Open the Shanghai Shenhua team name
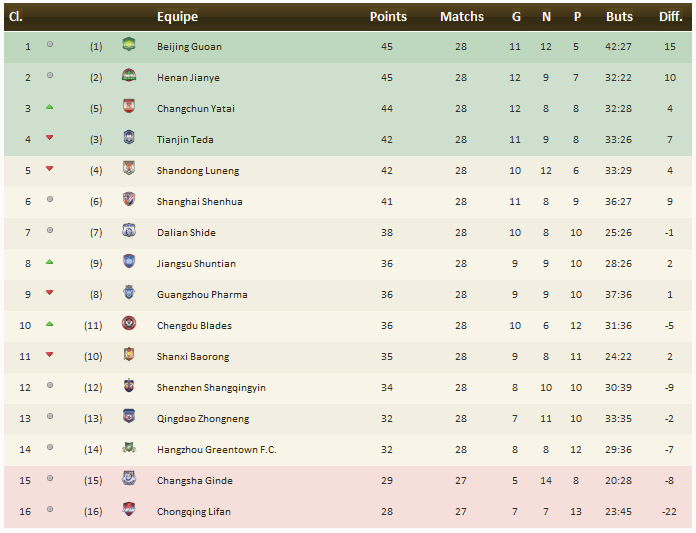696x533 pixels. (199, 201)
